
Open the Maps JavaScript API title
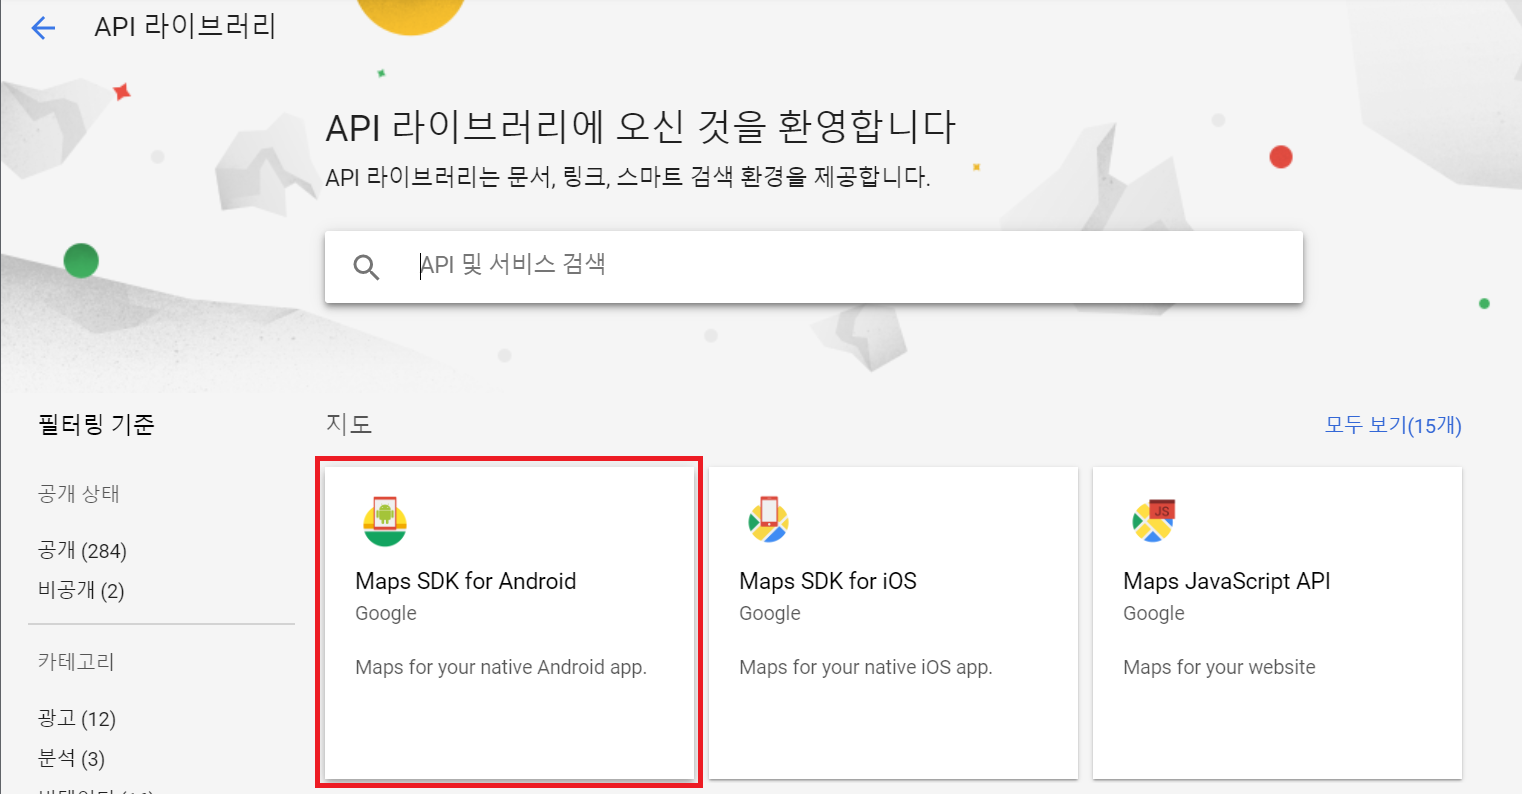pyautogui.click(x=1226, y=581)
